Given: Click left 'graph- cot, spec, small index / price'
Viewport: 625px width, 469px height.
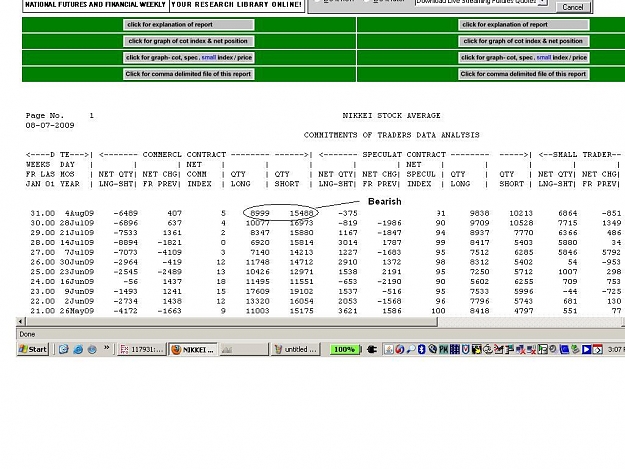Looking at the screenshot, I should (189, 57).
